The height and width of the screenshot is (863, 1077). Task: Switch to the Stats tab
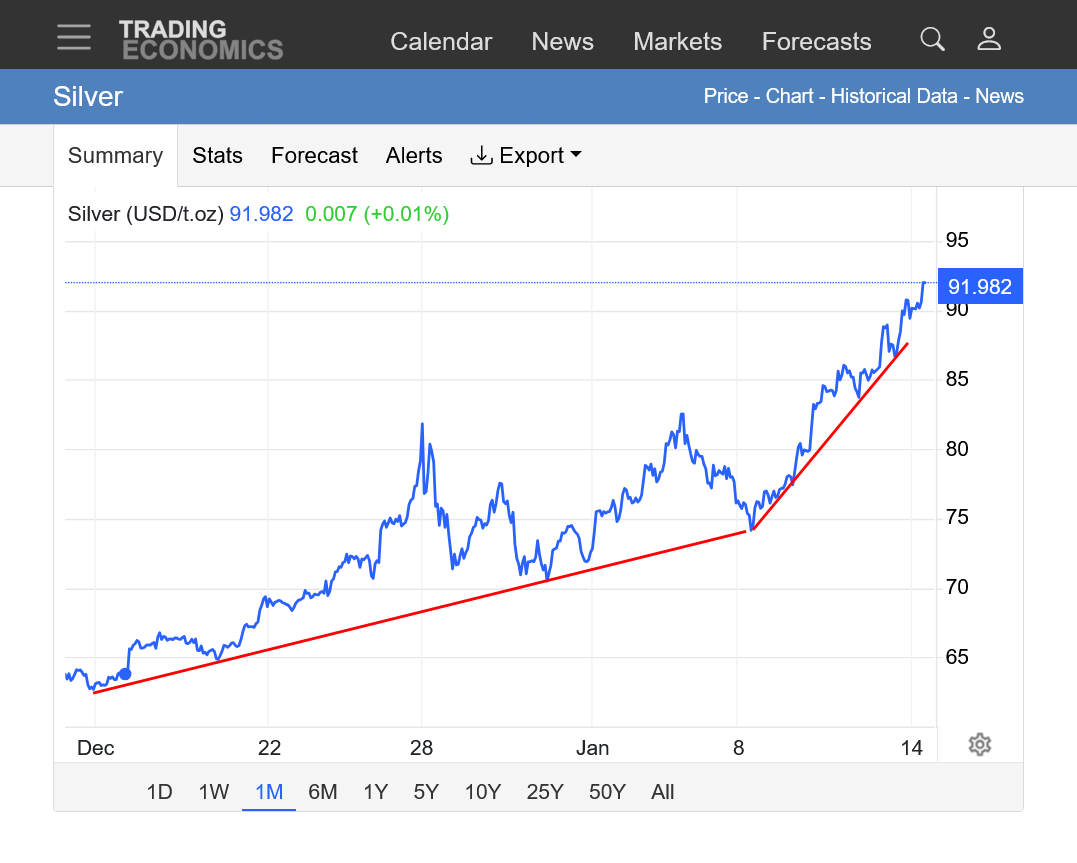[x=217, y=156]
